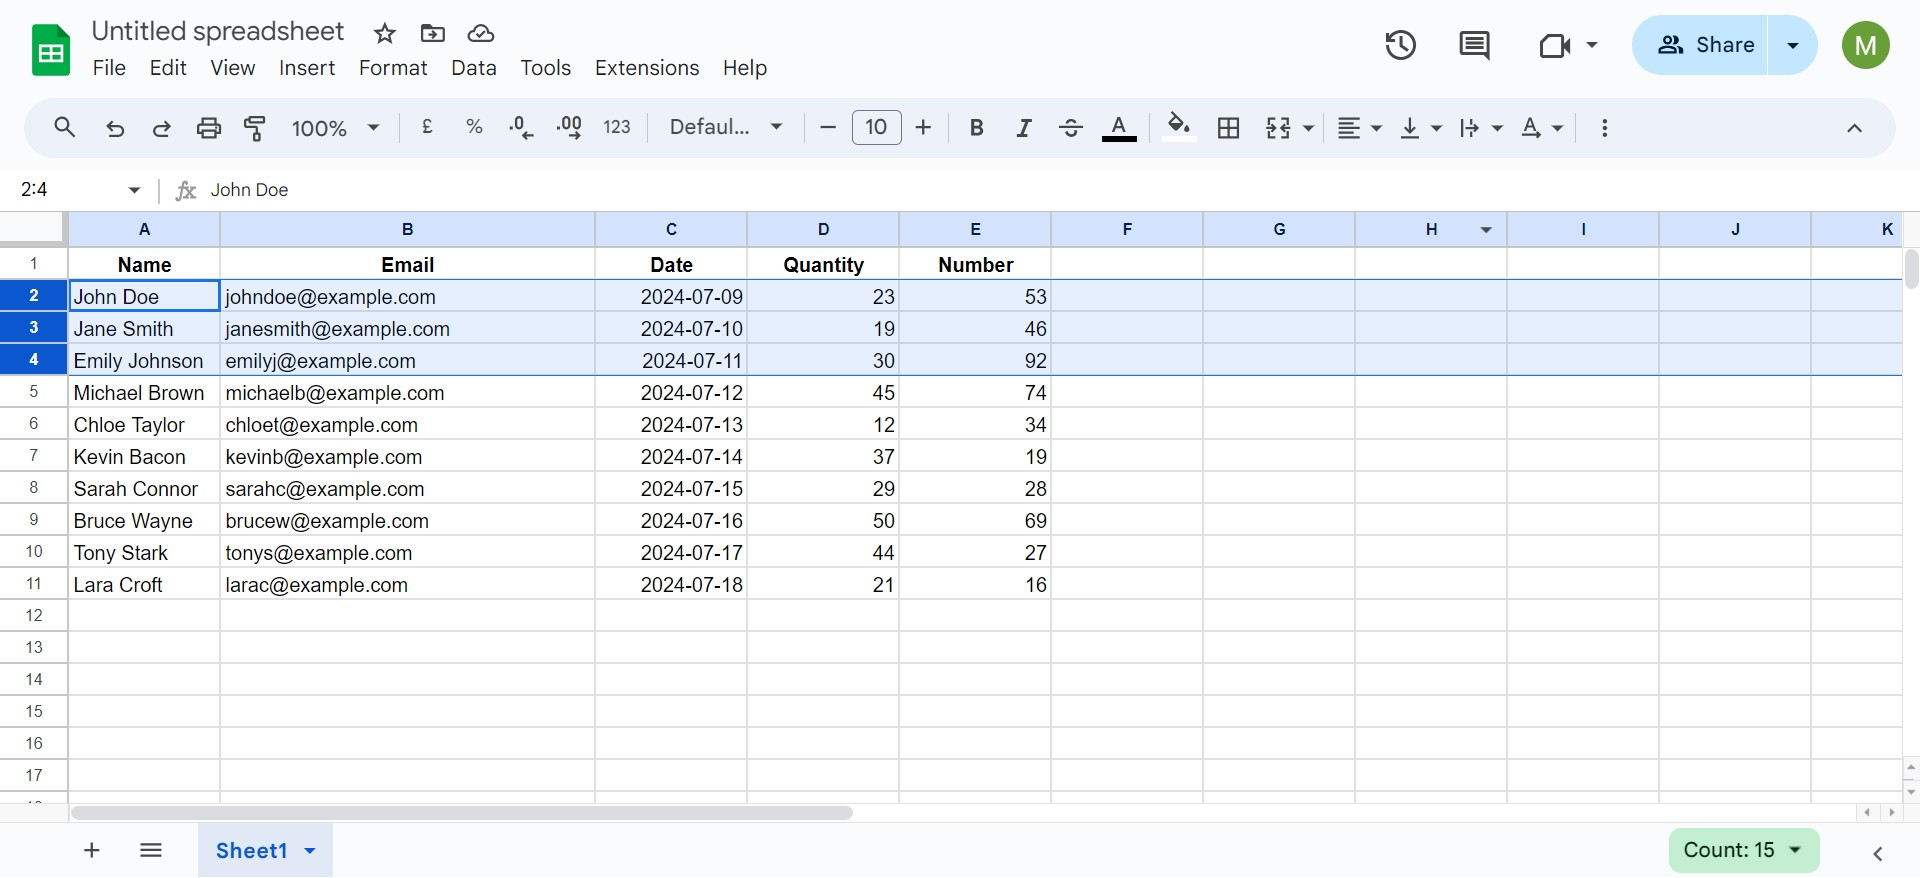Open the borders tool
This screenshot has width=1920, height=878.
pyautogui.click(x=1229, y=128)
